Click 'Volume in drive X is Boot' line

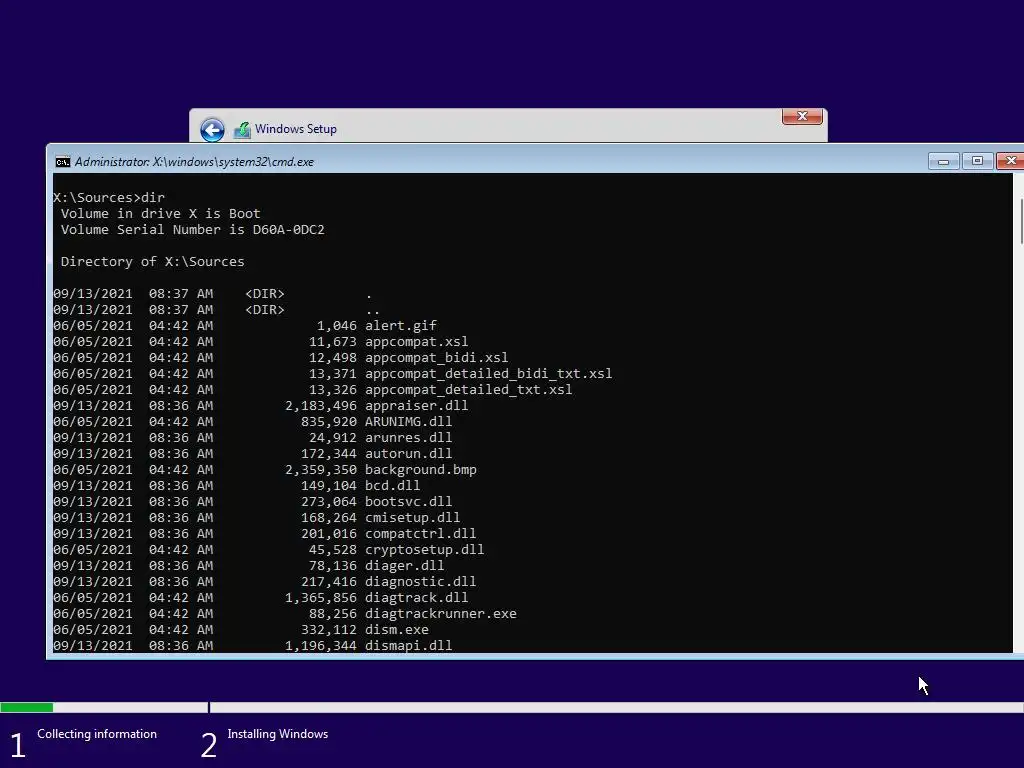tap(161, 214)
